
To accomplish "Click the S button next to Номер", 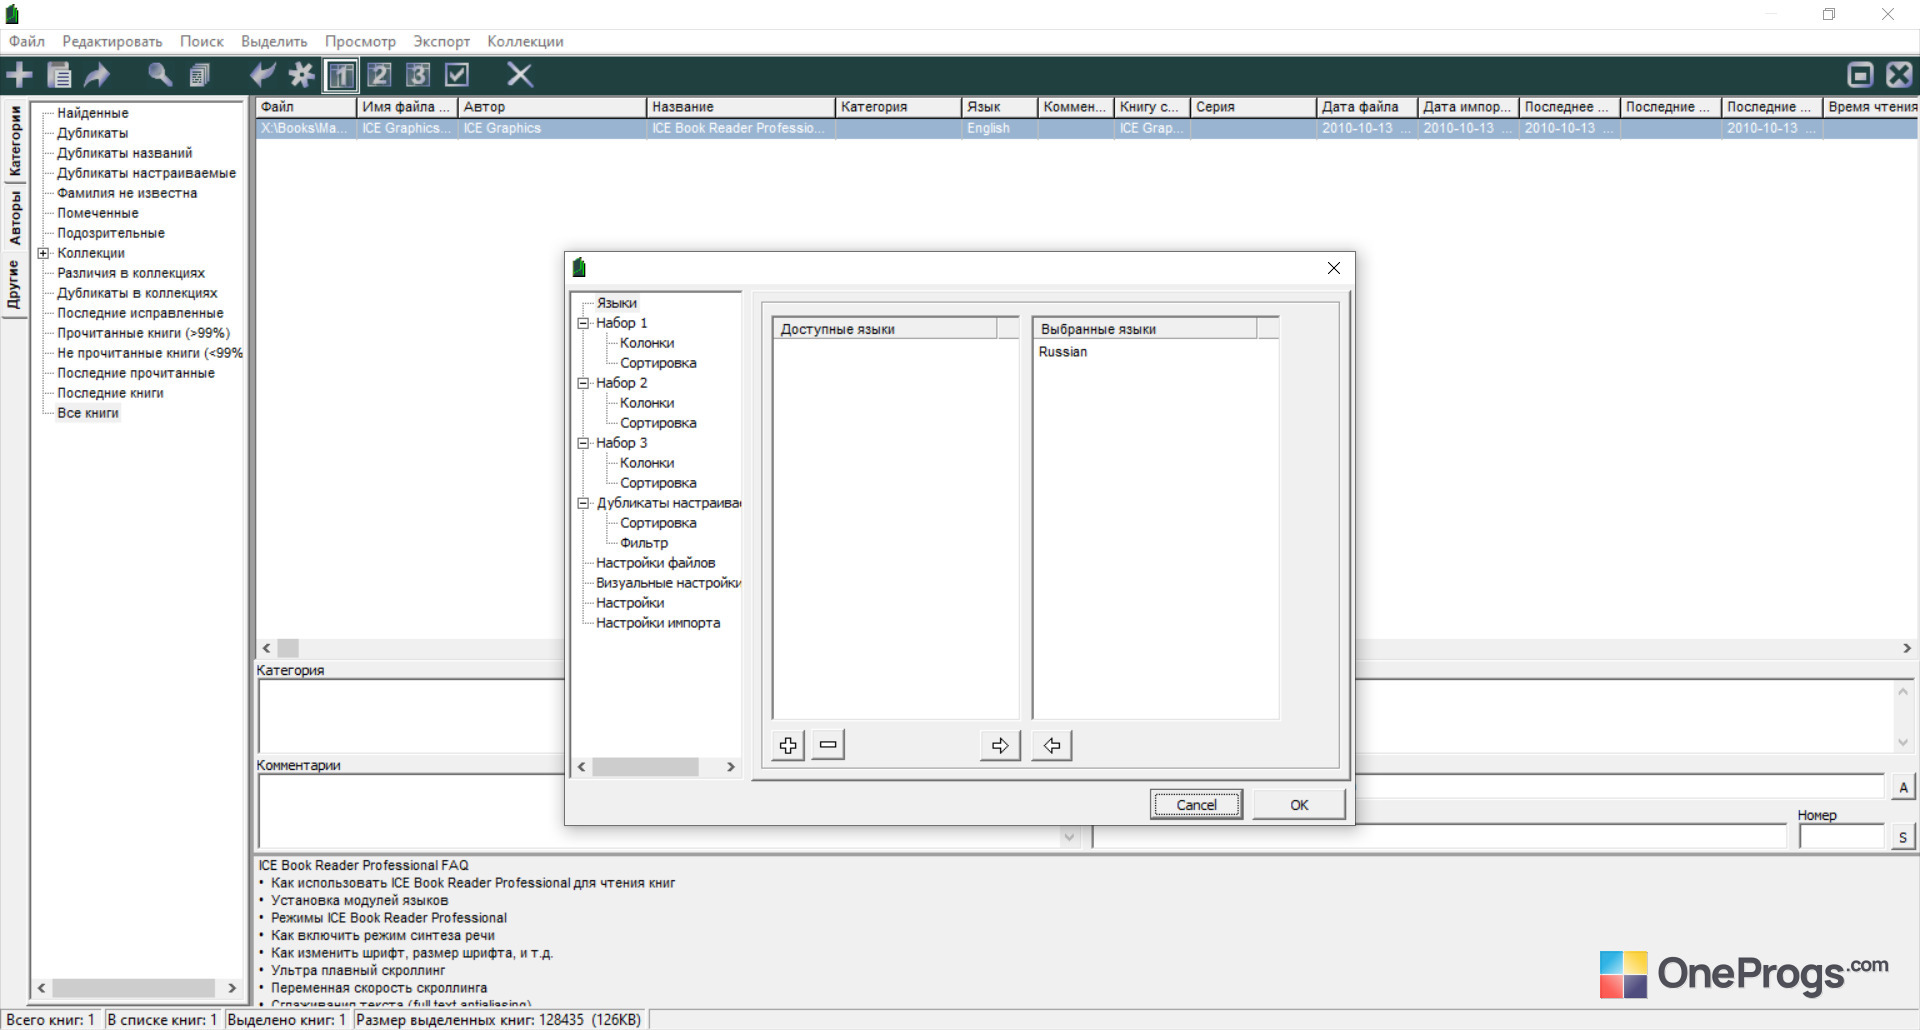I will 1903,838.
